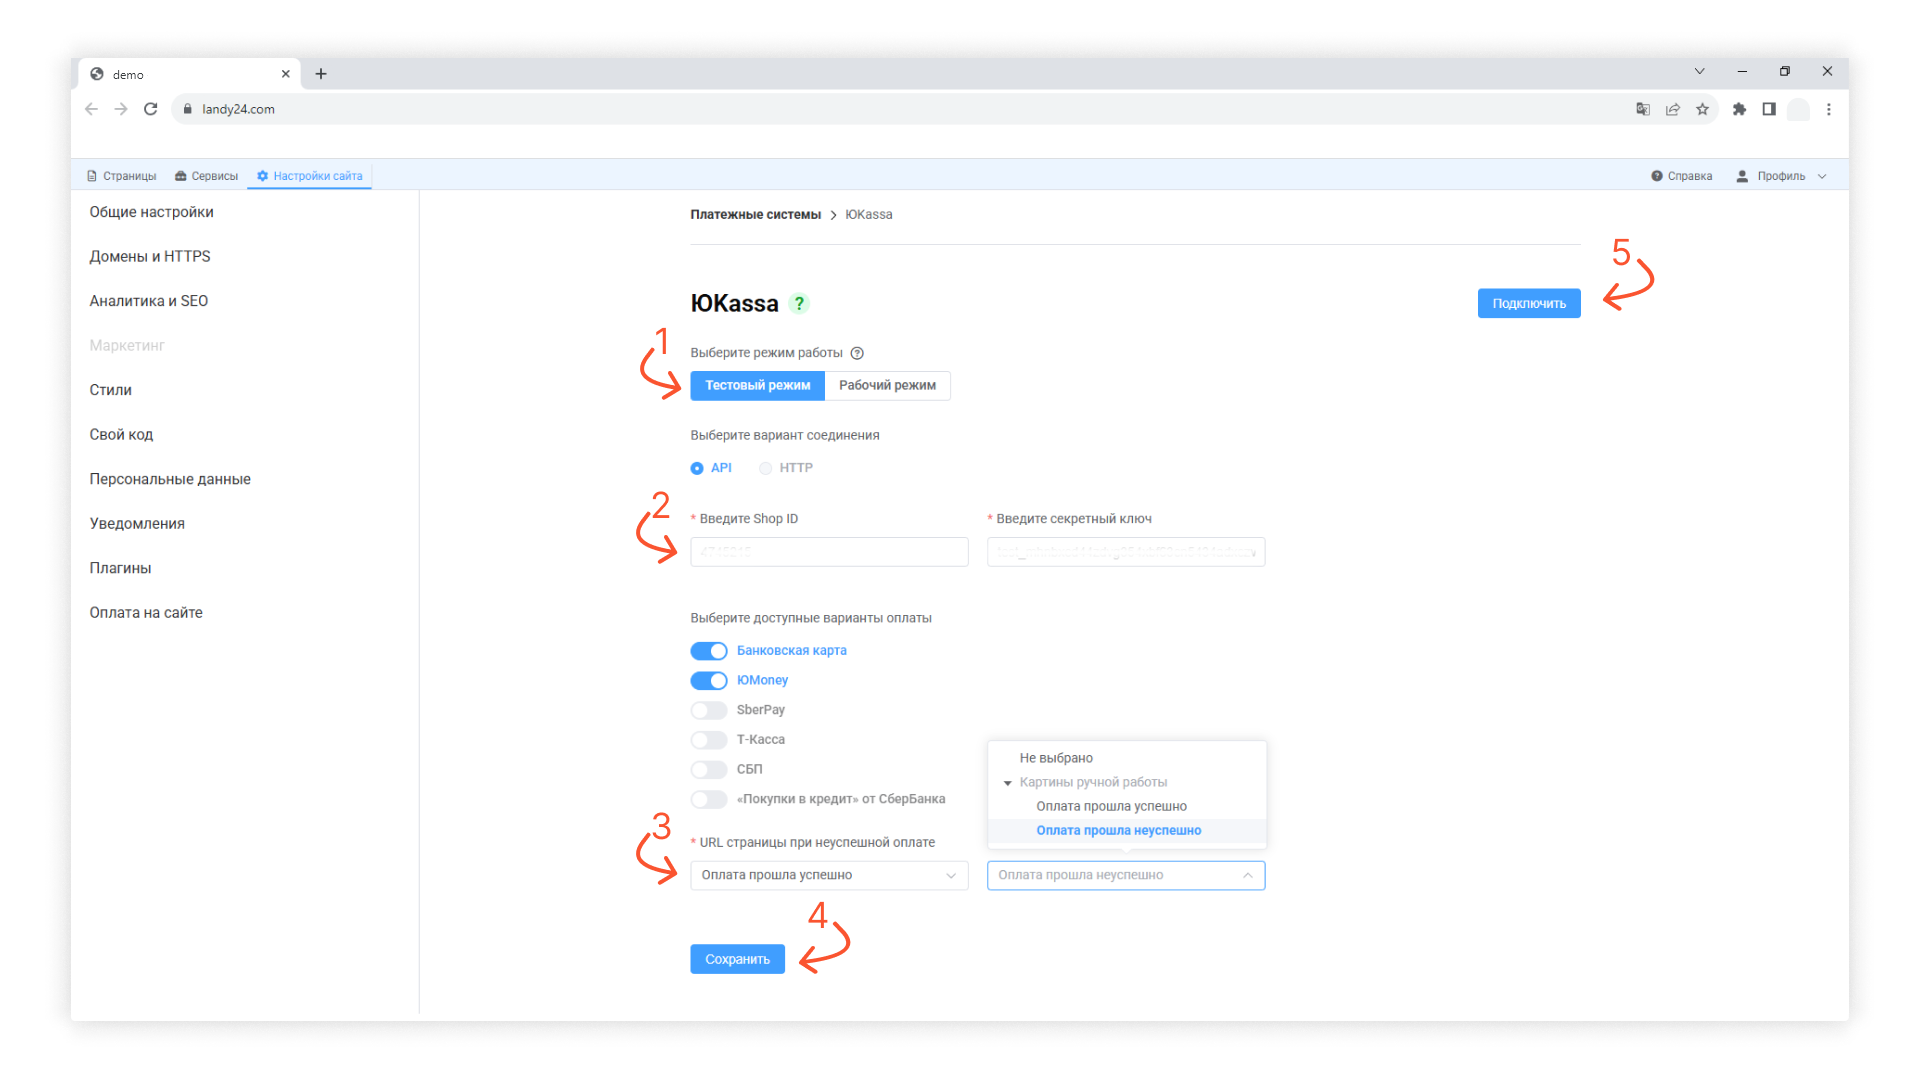The image size is (1920, 1080).
Task: Open the Маркетинг sidebar item
Action: 127,345
